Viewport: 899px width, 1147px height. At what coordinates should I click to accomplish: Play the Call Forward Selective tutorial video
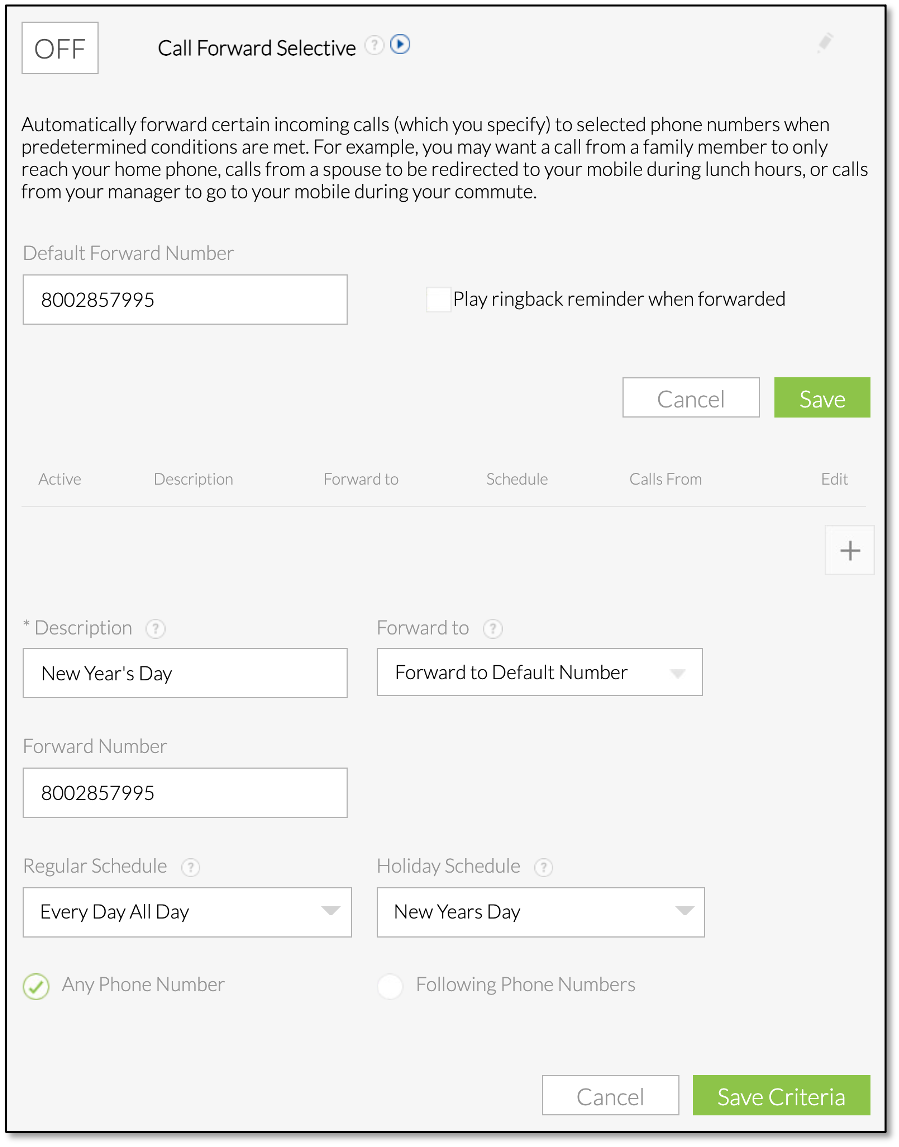coord(400,44)
